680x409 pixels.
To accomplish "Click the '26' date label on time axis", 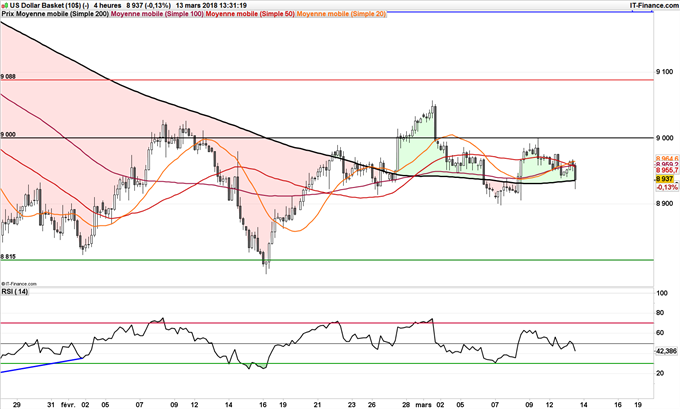I will (372, 405).
